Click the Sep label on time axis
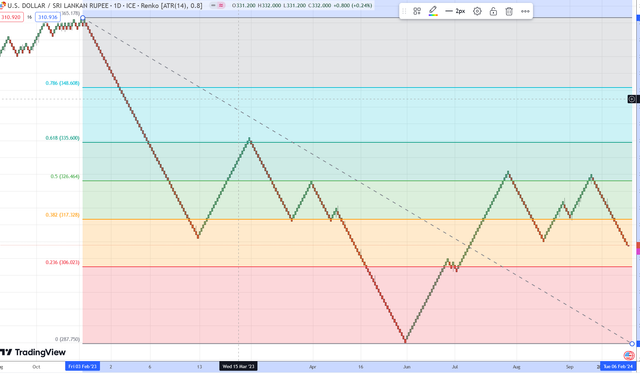The width and height of the screenshot is (640, 374). click(570, 367)
